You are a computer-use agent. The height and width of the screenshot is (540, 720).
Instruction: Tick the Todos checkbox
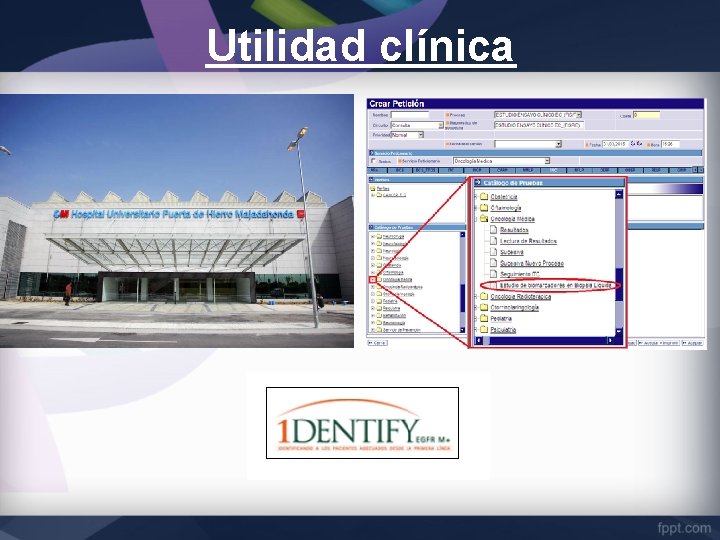pos(373,161)
